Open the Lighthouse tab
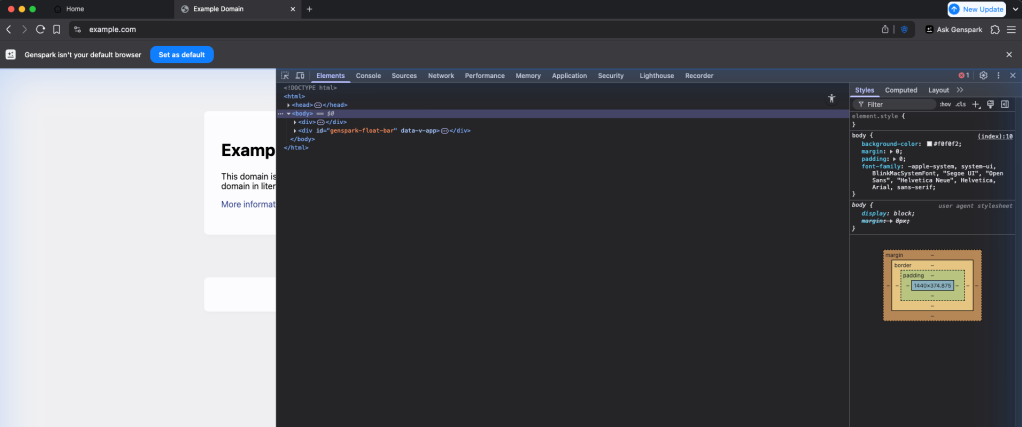The height and width of the screenshot is (427, 1022). (x=657, y=76)
